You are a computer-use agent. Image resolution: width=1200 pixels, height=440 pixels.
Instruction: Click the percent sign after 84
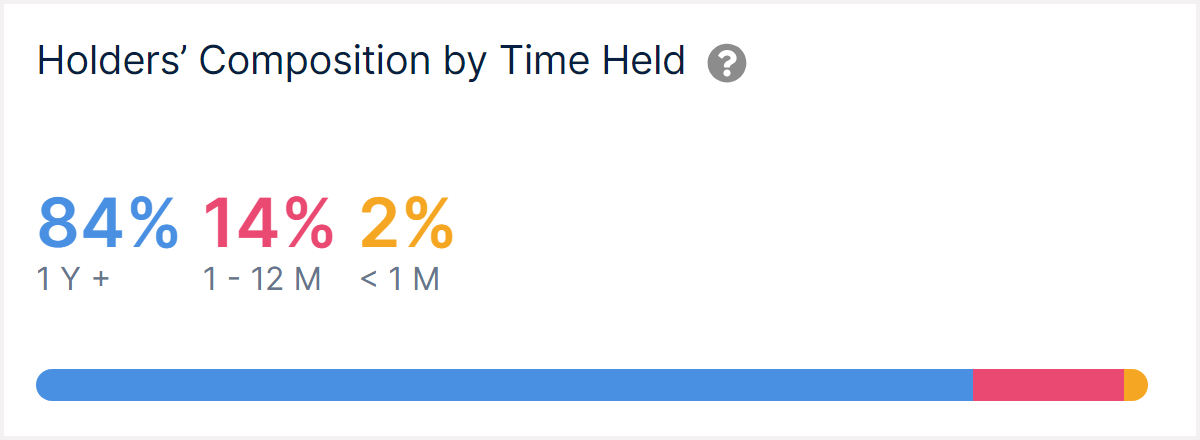pyautogui.click(x=153, y=224)
